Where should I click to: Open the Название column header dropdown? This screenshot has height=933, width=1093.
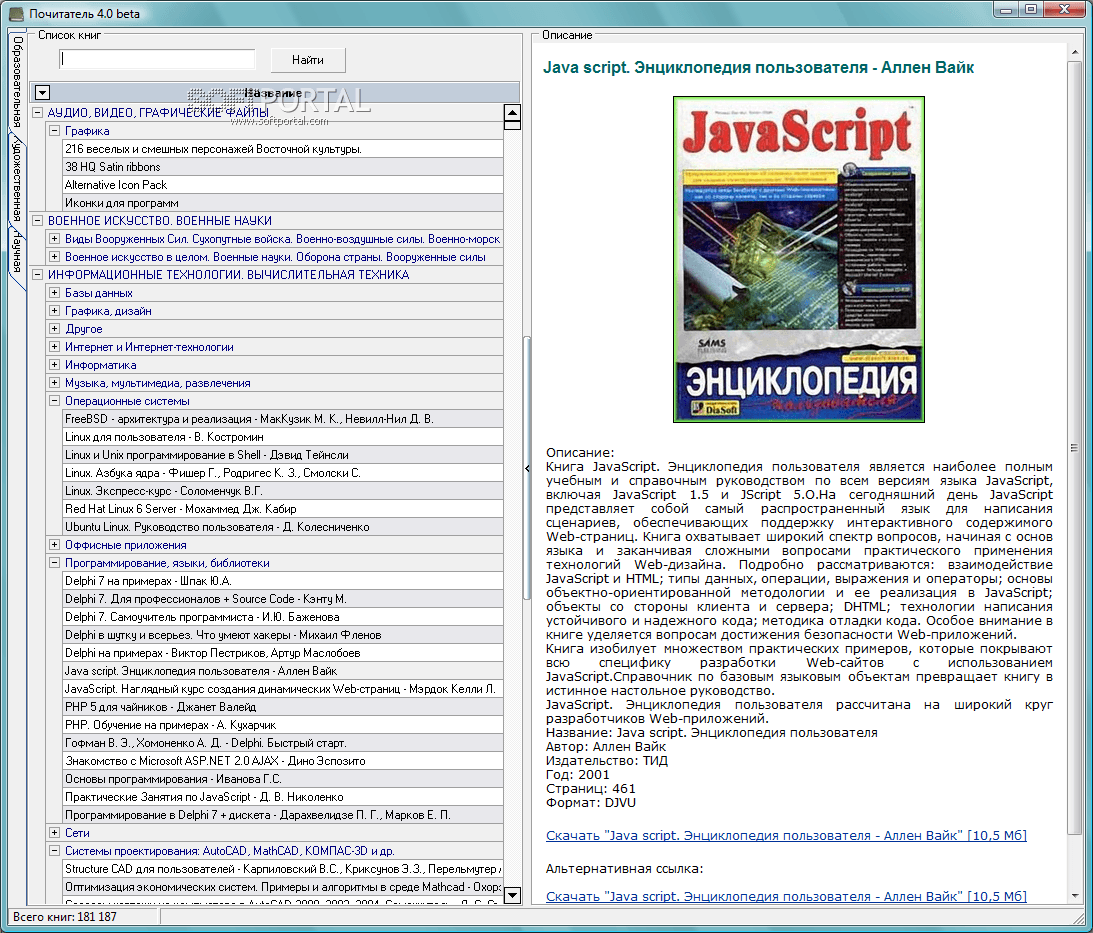point(43,93)
